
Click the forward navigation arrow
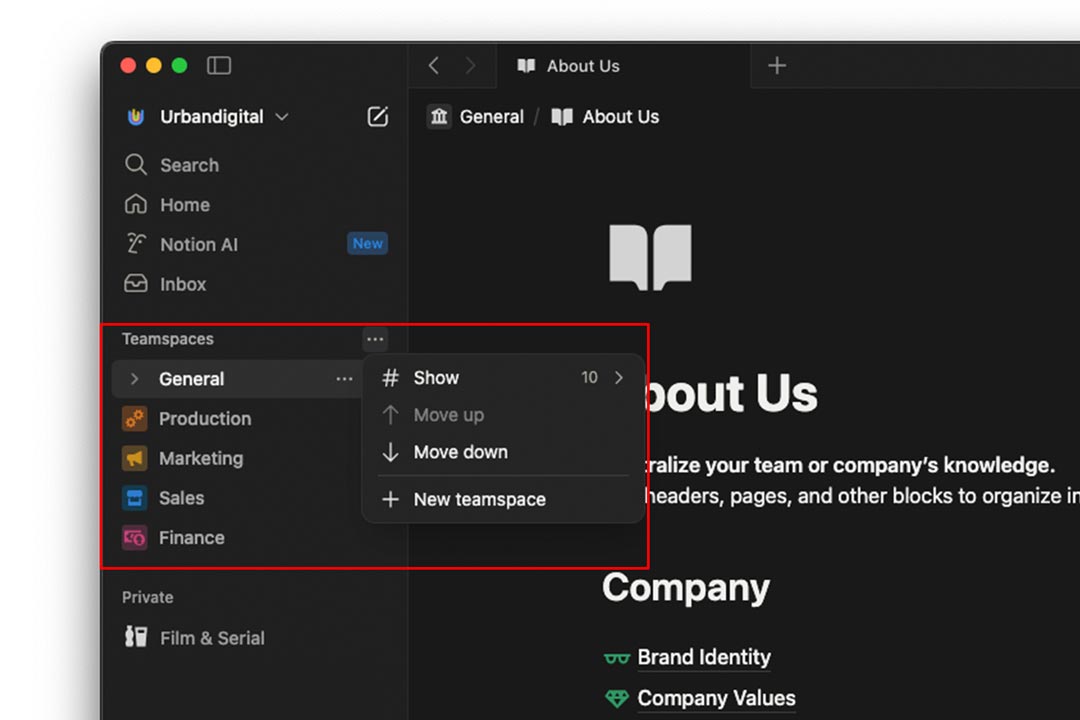(470, 65)
